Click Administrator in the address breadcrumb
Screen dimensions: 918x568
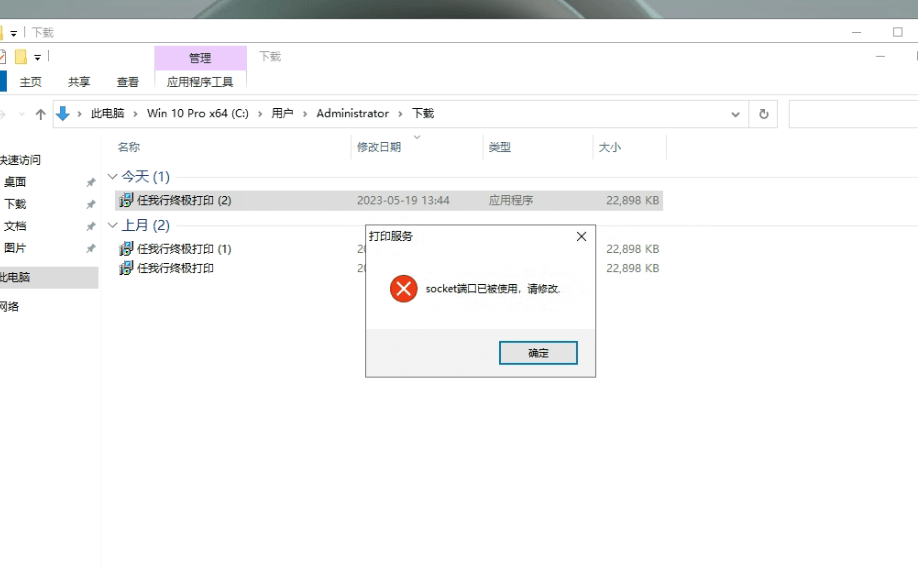coord(352,114)
